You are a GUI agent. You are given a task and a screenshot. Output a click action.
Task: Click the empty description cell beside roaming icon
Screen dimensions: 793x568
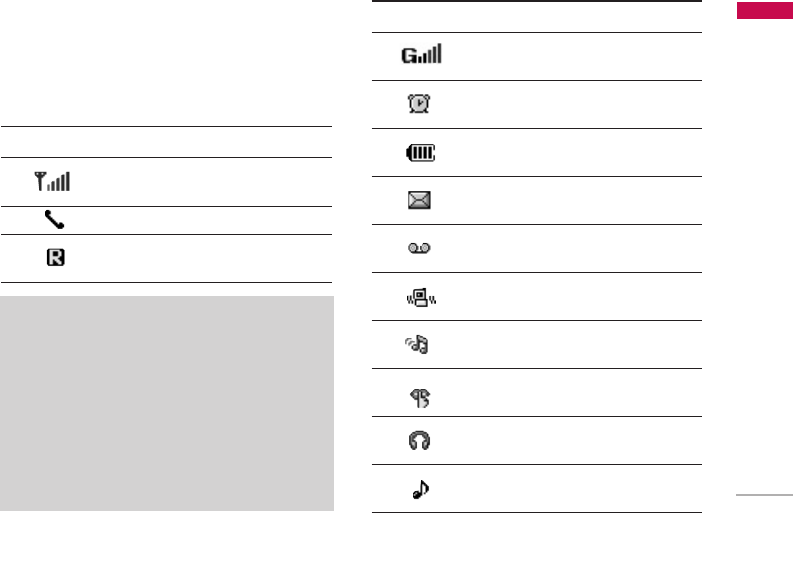pyautogui.click(x=200, y=258)
